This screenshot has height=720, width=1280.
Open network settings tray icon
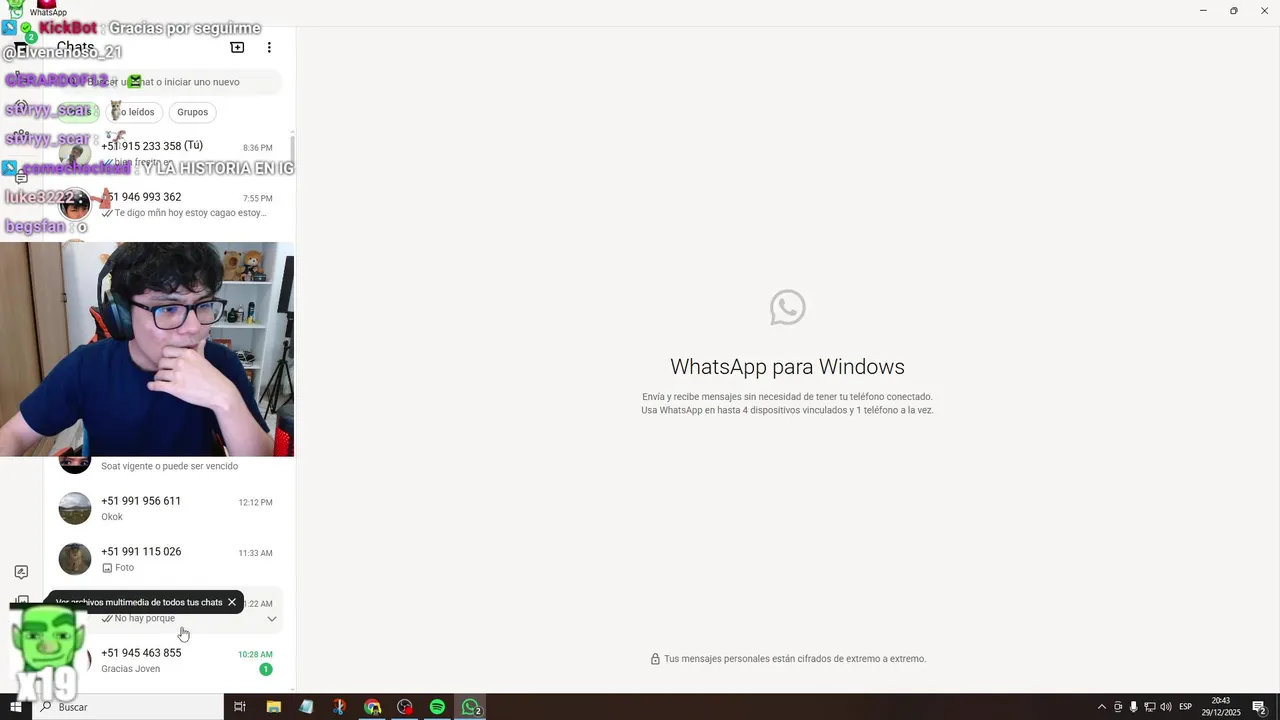point(1150,707)
